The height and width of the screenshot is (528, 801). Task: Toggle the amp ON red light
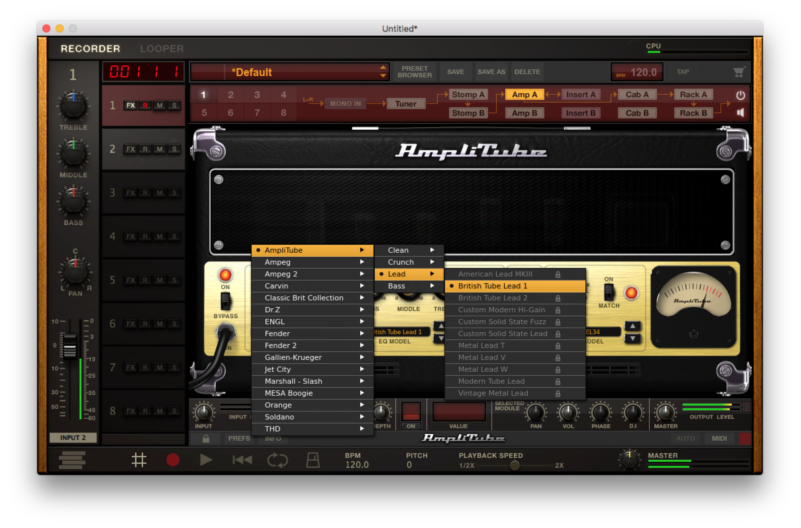225,275
